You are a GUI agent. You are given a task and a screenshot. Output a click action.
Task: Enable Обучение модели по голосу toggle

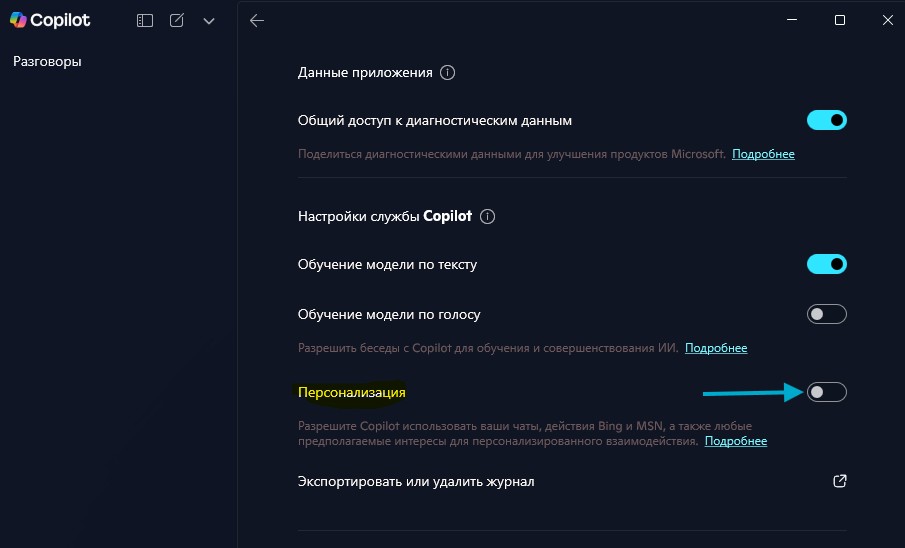pyautogui.click(x=827, y=314)
